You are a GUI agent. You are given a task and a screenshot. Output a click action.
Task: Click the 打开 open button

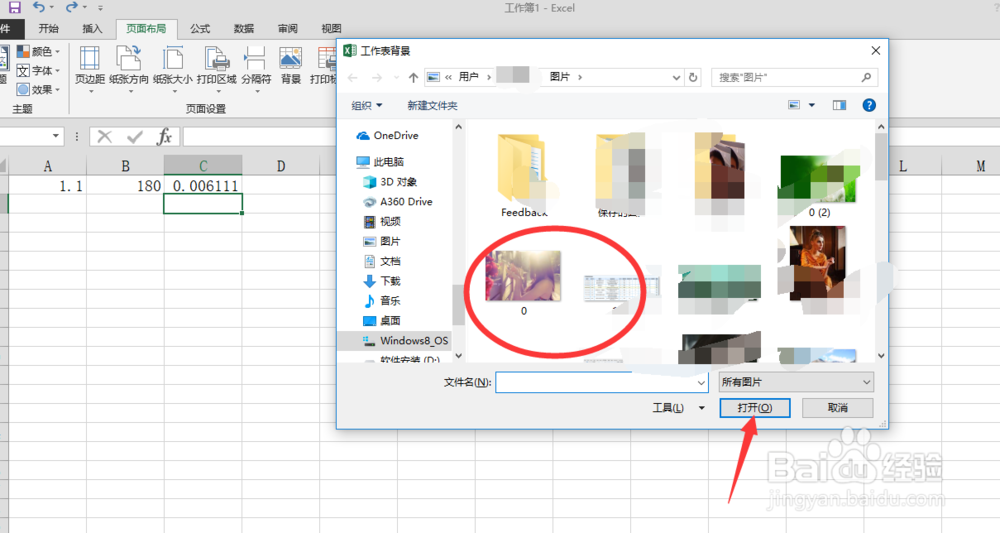754,408
